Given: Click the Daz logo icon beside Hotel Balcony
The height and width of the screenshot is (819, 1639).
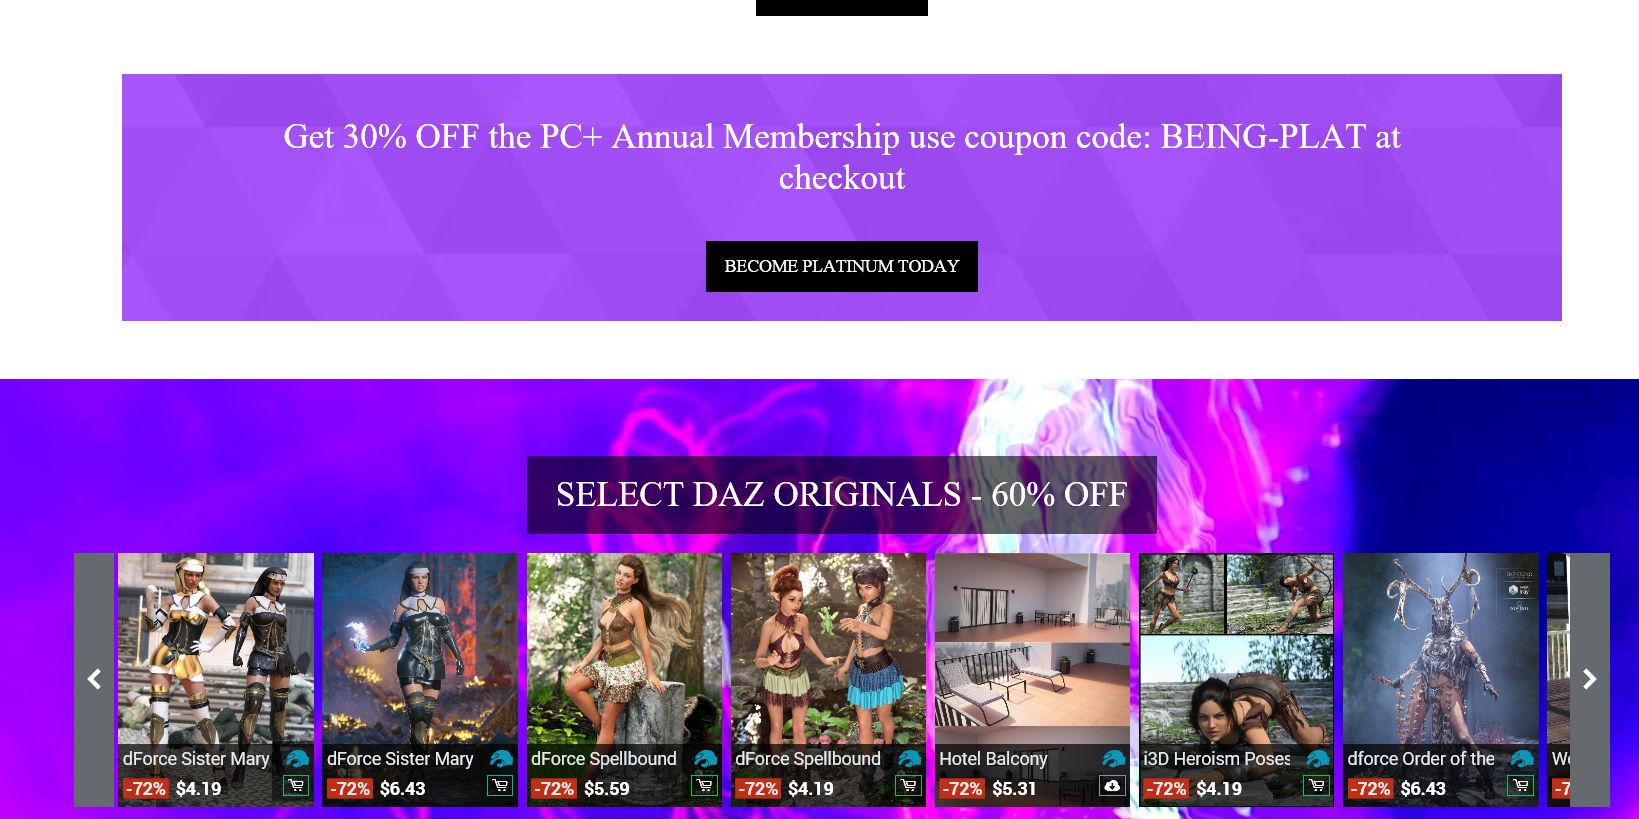Looking at the screenshot, I should click(1113, 760).
